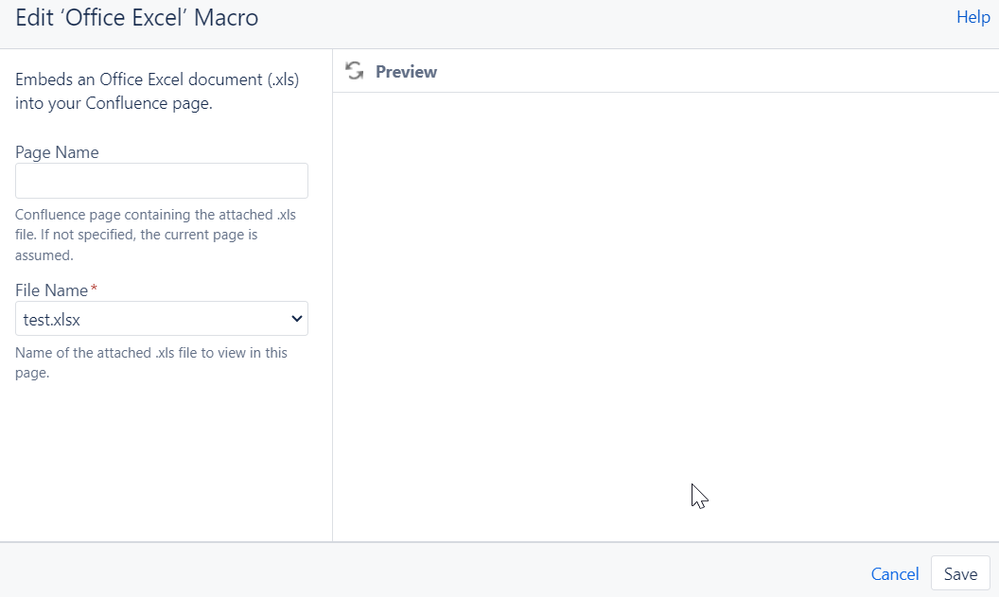Click the 'Confluence page containing the attached' hint
999x597 pixels.
pos(155,234)
